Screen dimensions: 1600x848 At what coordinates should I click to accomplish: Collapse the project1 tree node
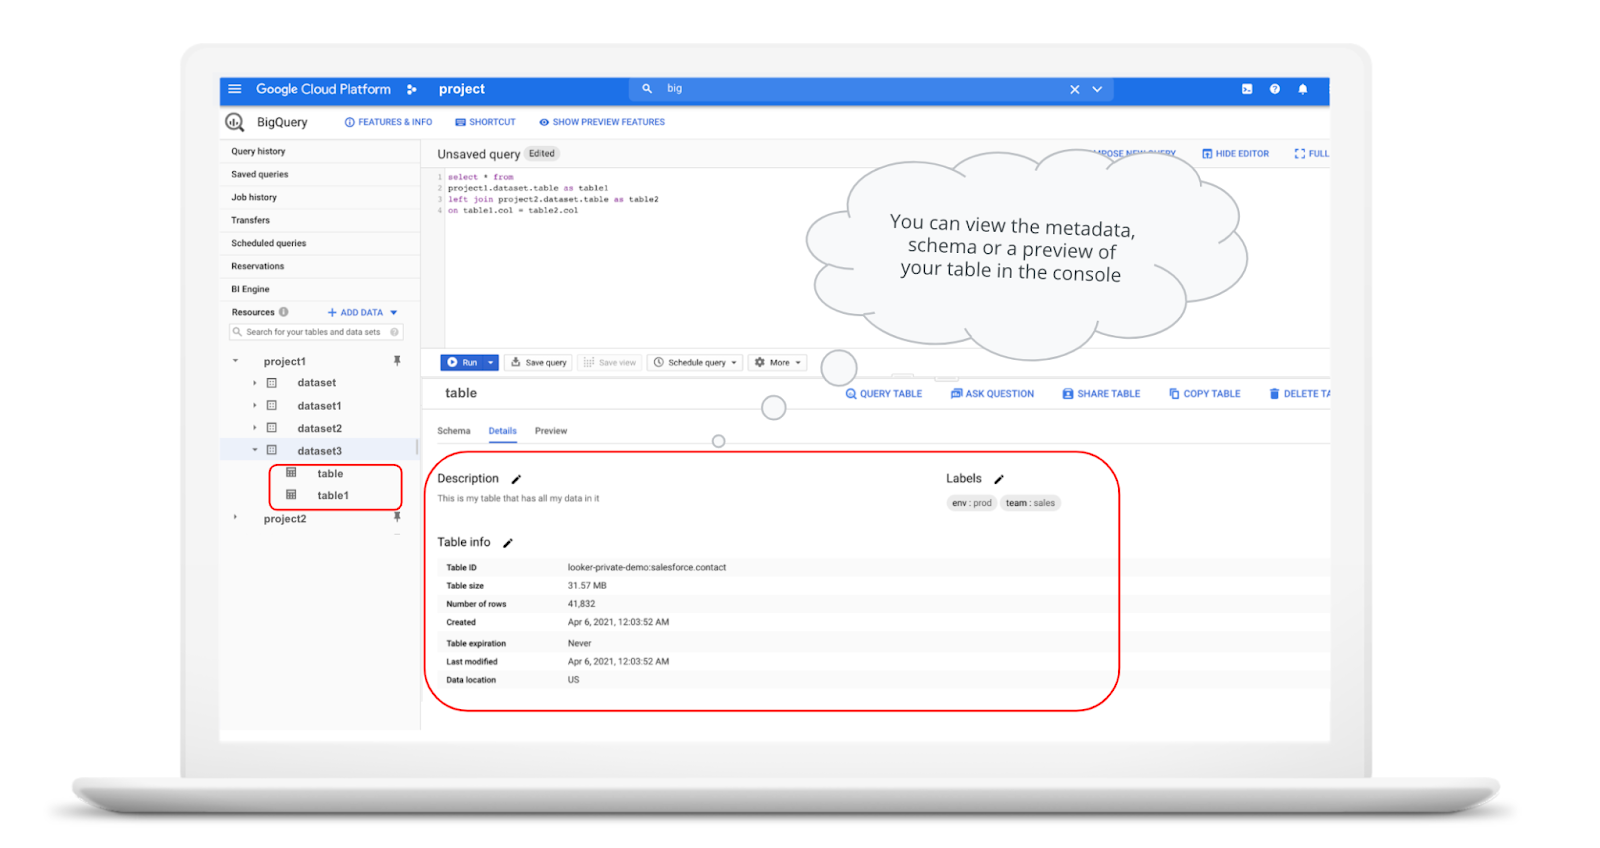click(x=236, y=361)
